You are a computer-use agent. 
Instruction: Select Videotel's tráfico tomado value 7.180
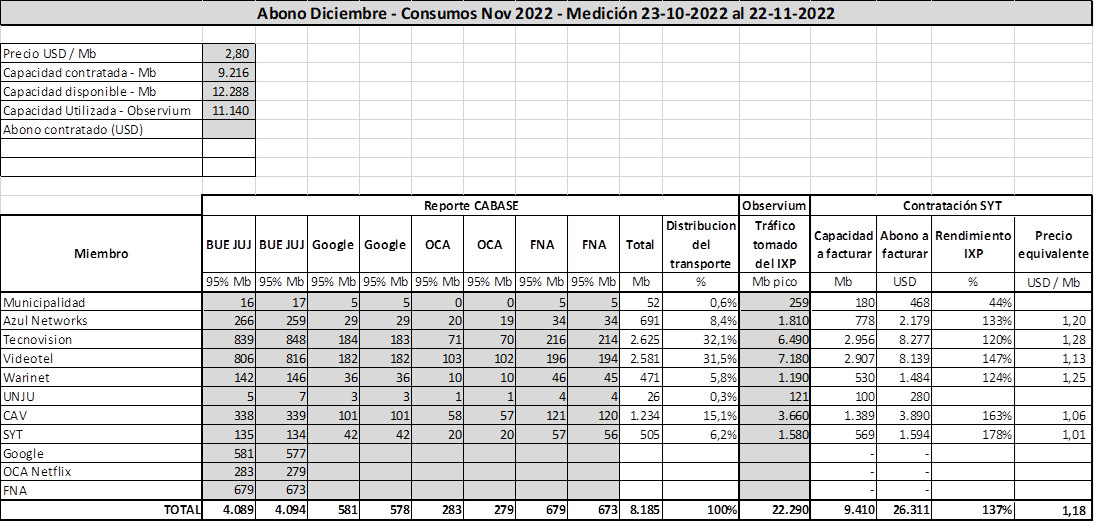[775, 358]
